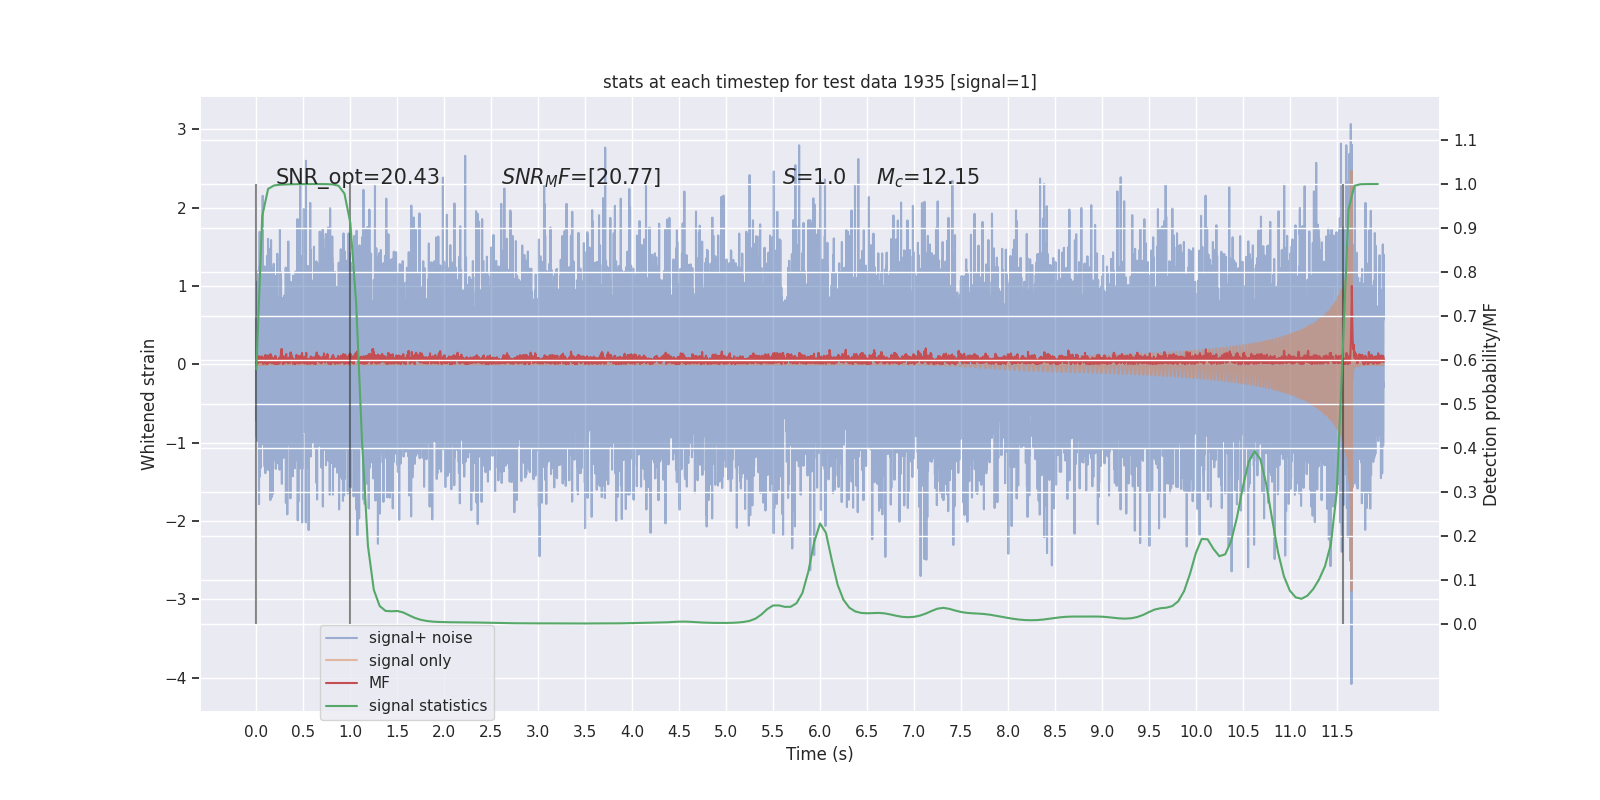
Task: Click the right y-axis tick label 0.3
Action: pyautogui.click(x=1465, y=492)
